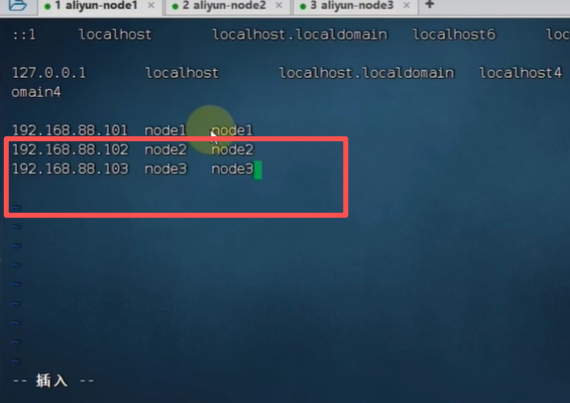570x403 pixels.
Task: Click the green status dot on aliyun-node3 tab
Action: pos(302,7)
